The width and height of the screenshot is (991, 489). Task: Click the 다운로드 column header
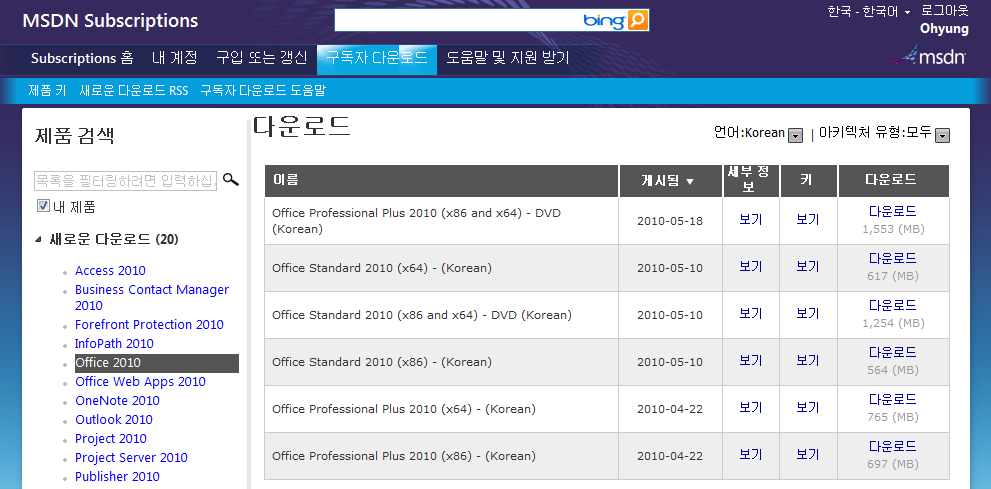(x=894, y=181)
